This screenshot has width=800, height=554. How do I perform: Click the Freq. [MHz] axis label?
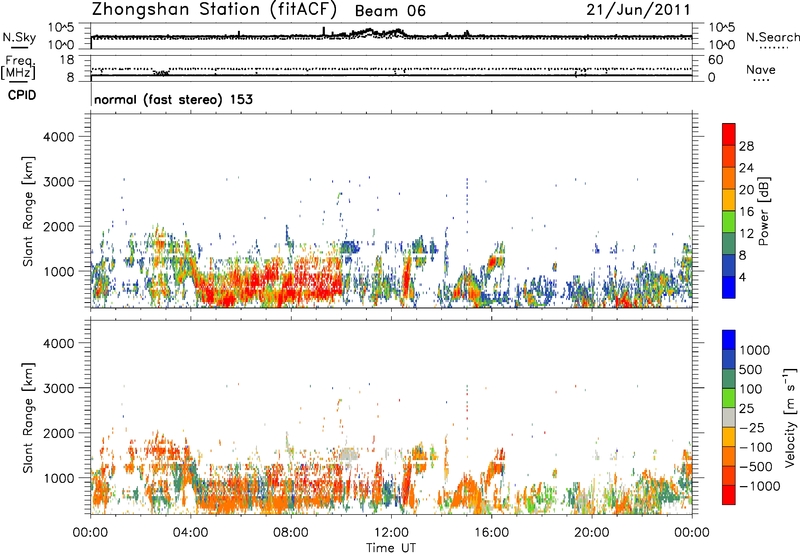click(18, 67)
